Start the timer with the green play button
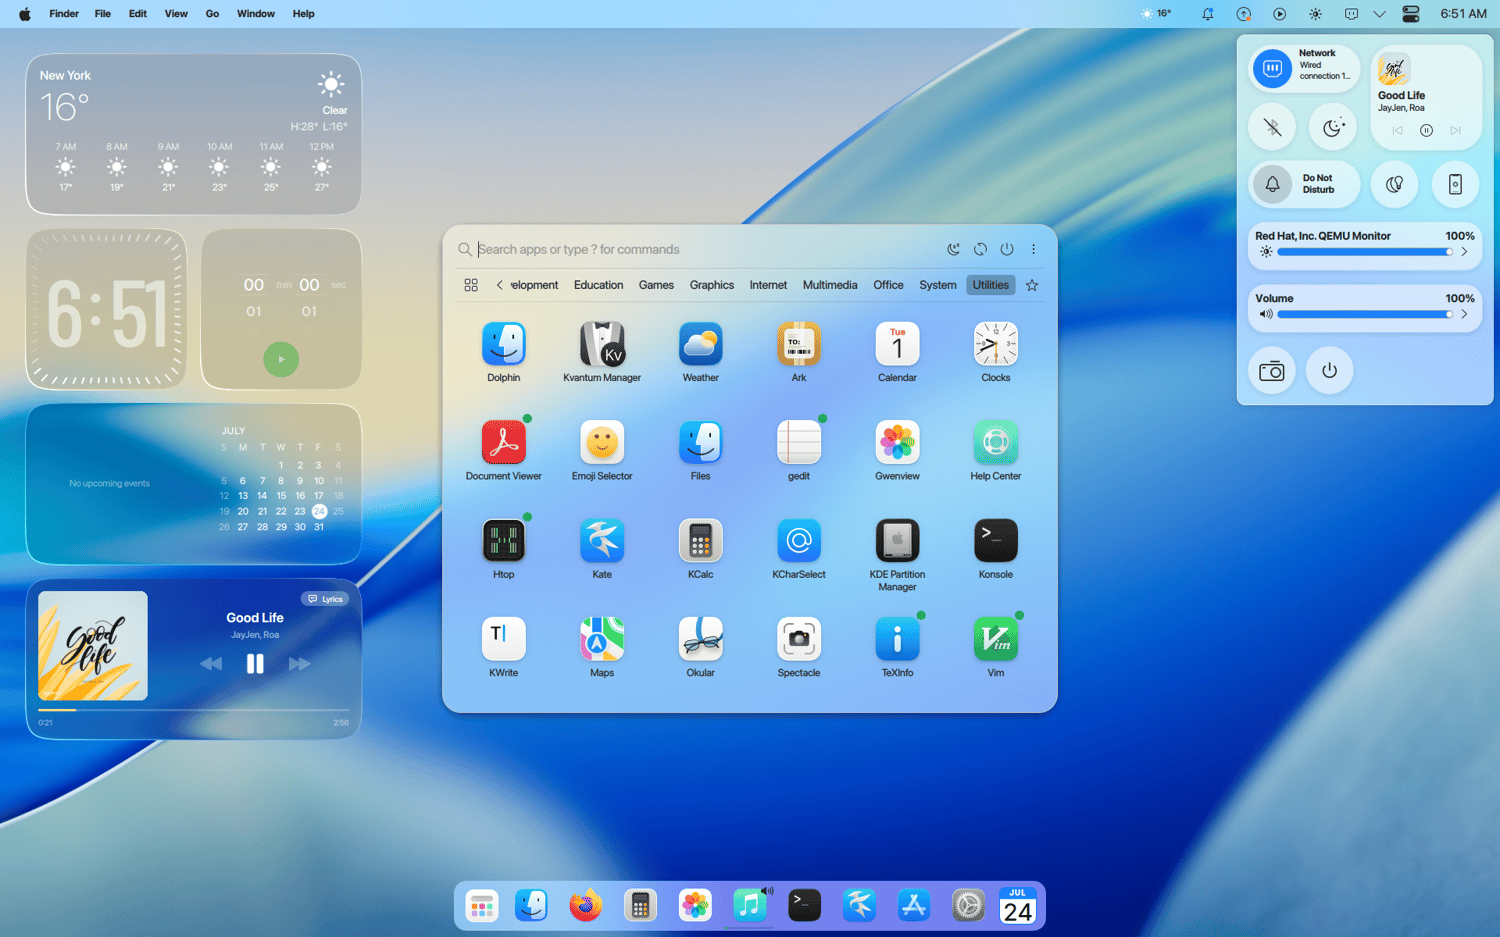The width and height of the screenshot is (1500, 937). pos(281,359)
